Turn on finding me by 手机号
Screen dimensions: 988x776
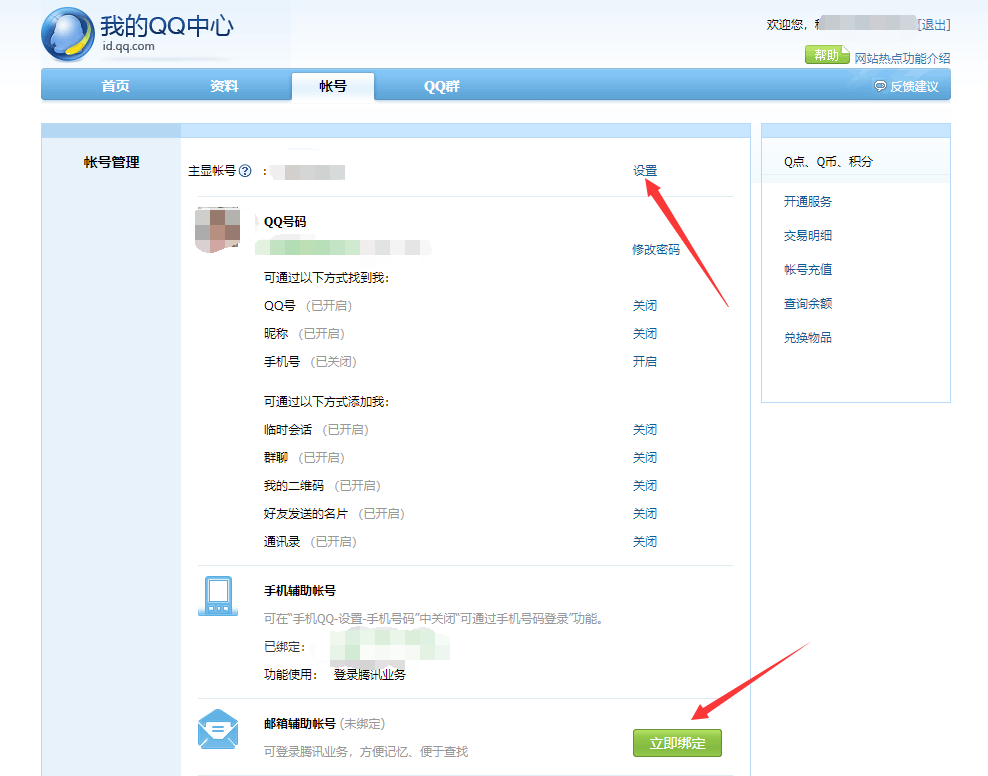pyautogui.click(x=645, y=362)
